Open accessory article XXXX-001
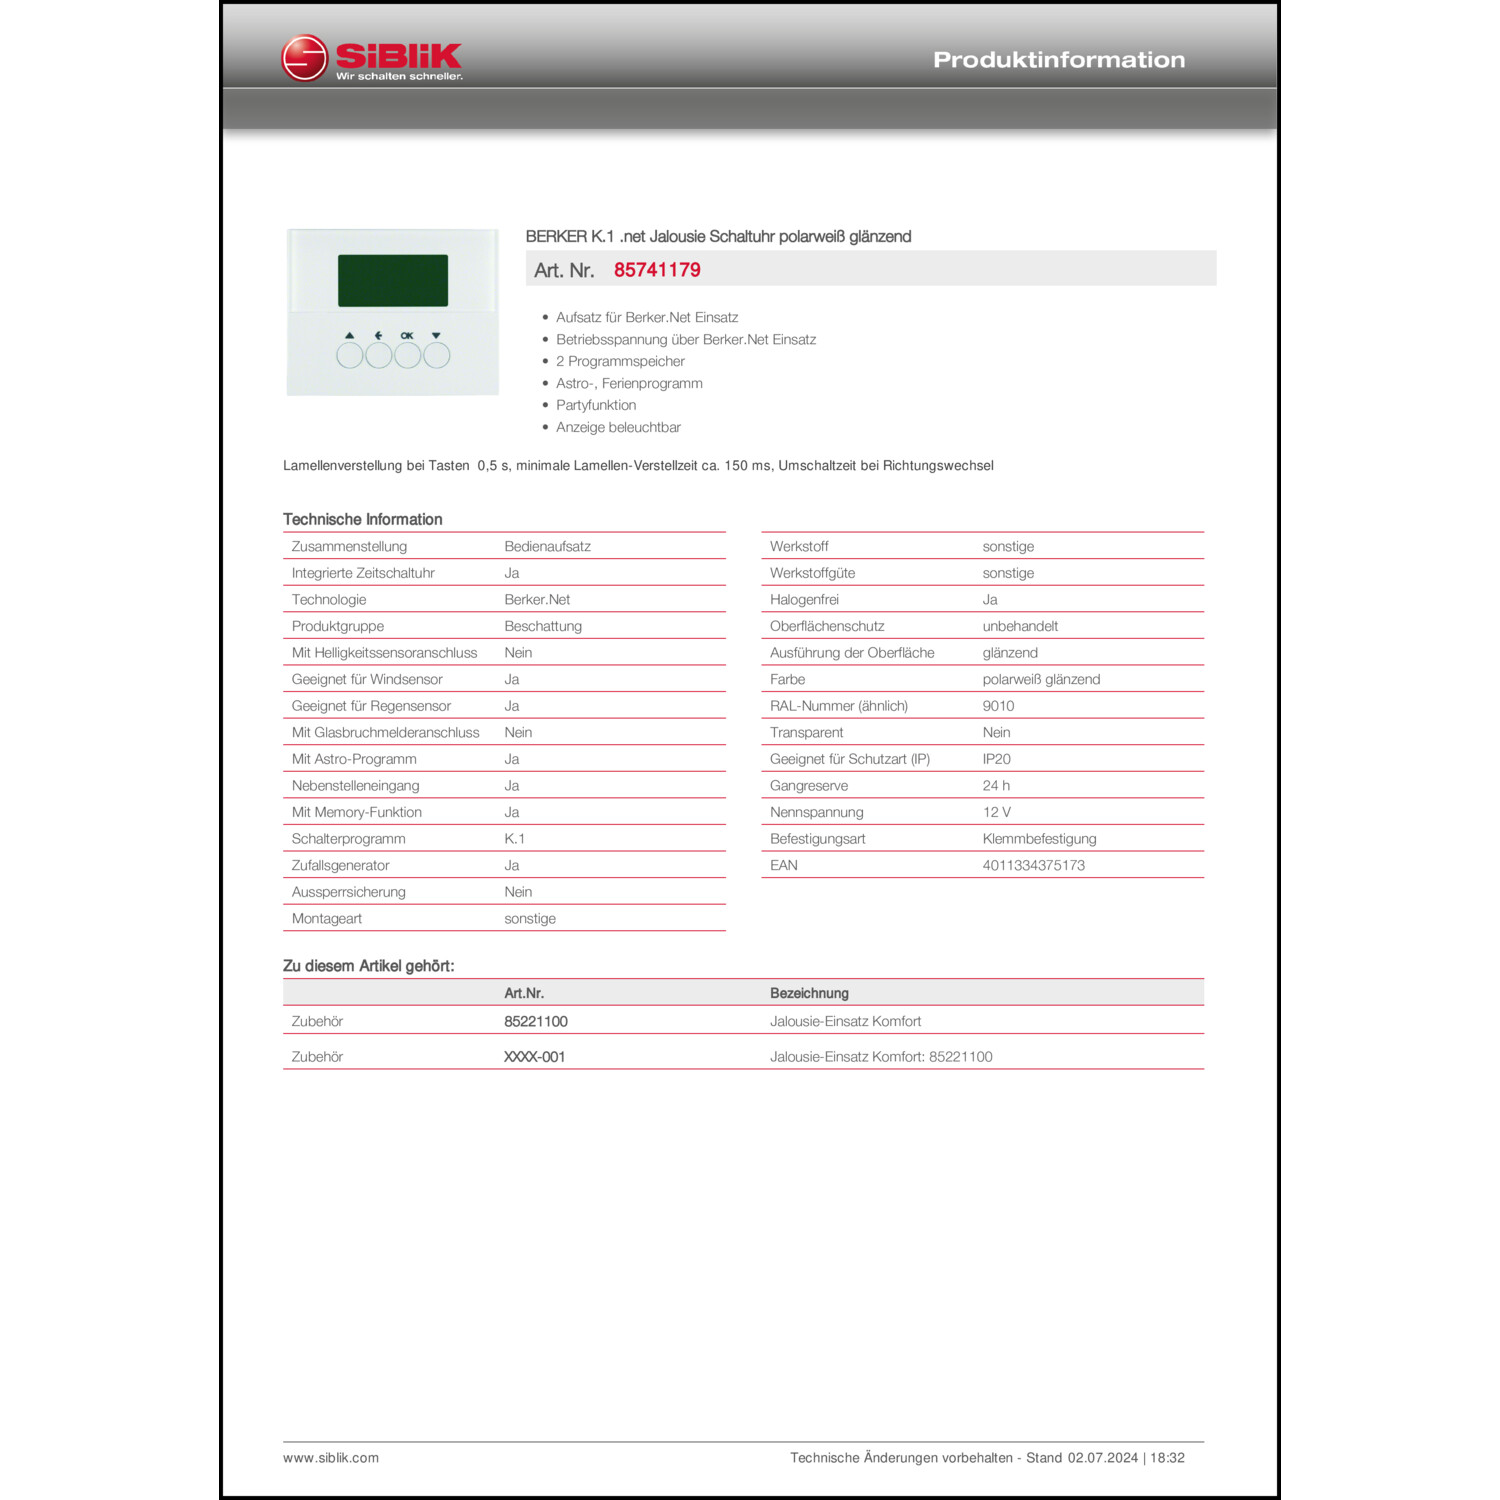The image size is (1500, 1500). pyautogui.click(x=534, y=1056)
